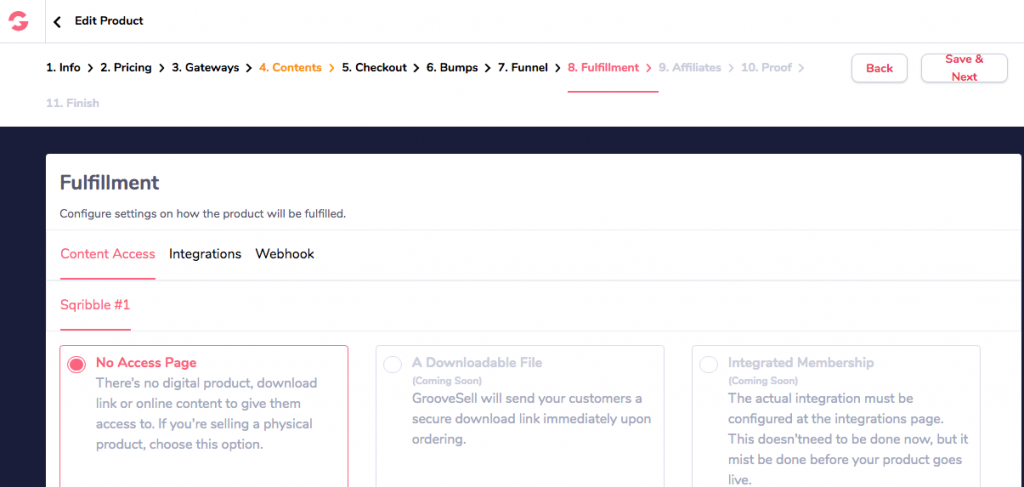The width and height of the screenshot is (1024, 487).
Task: Go to step 1. Info
Action: (x=63, y=68)
